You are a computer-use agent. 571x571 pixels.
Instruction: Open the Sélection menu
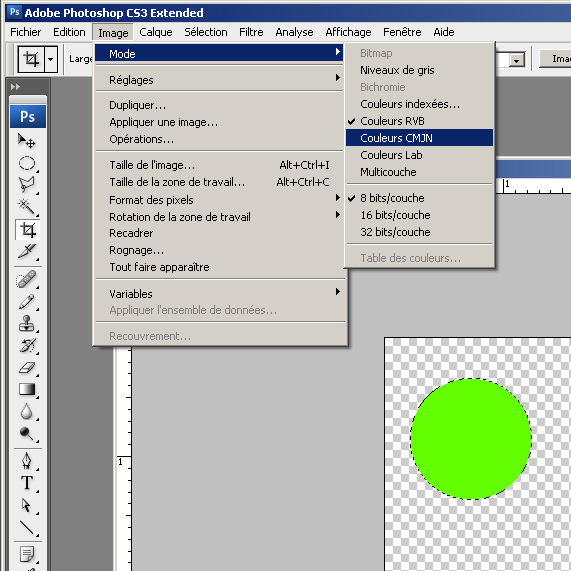tap(206, 32)
